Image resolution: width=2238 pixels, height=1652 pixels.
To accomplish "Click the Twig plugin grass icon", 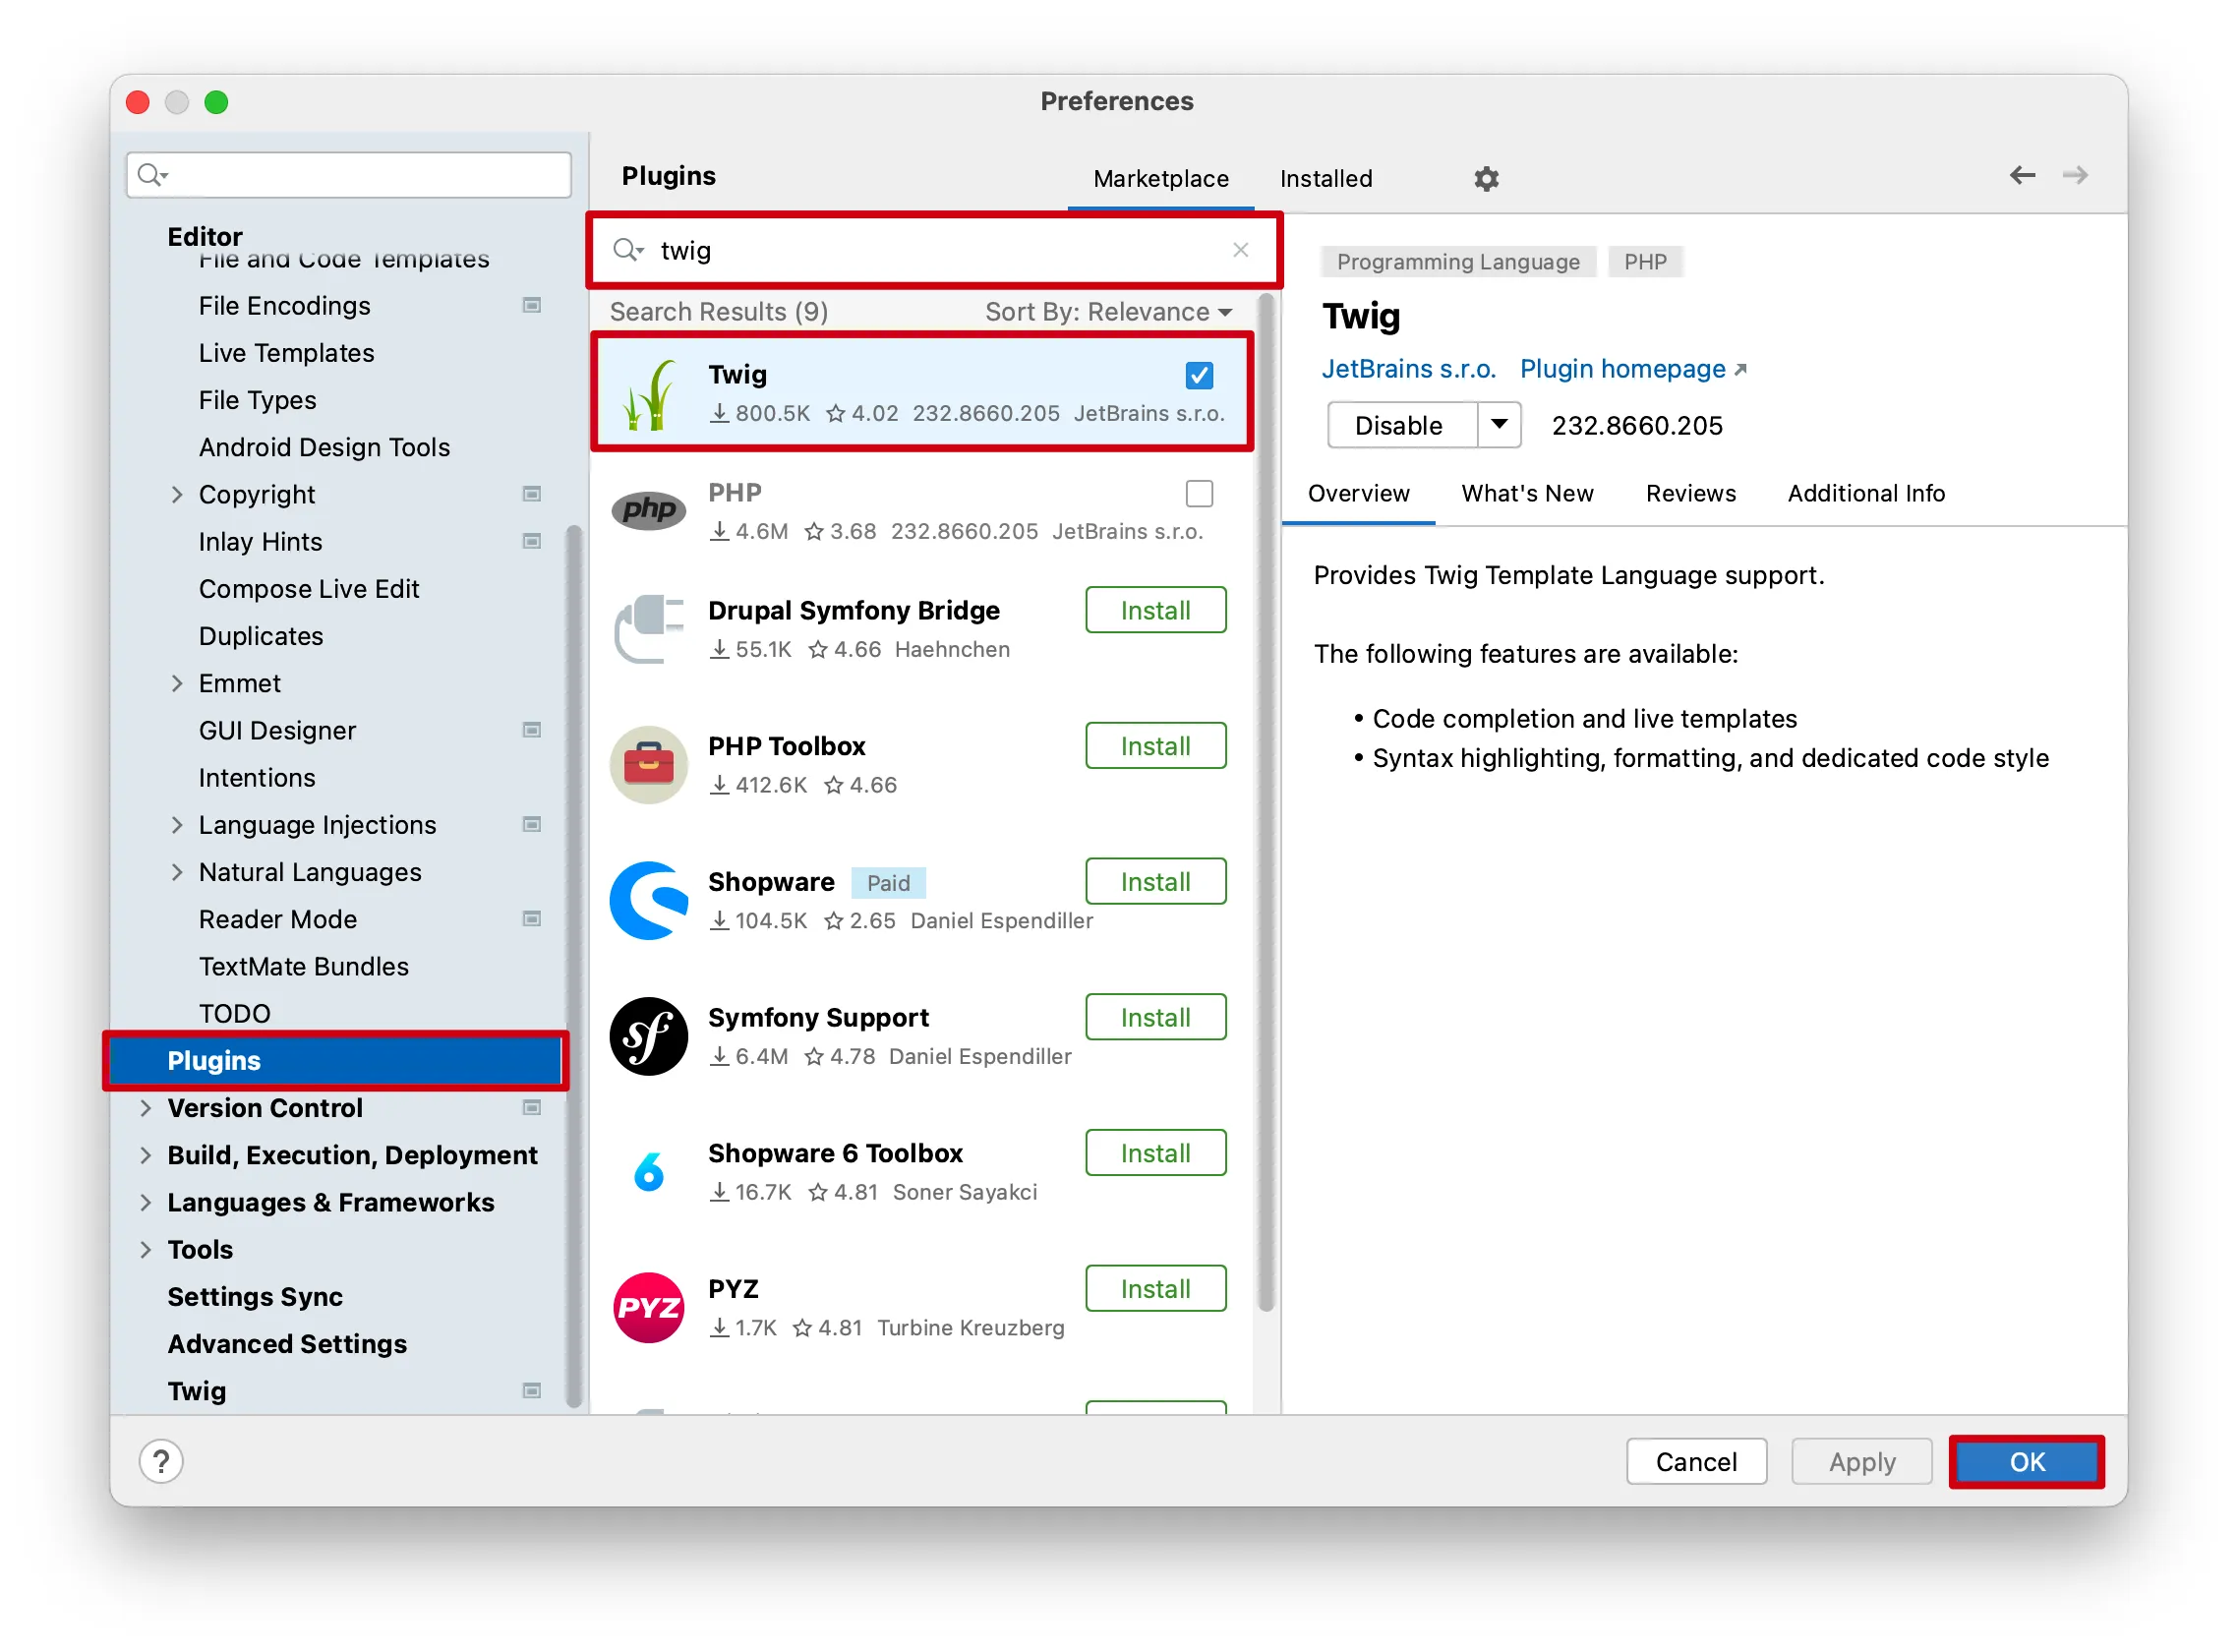I will [x=649, y=394].
